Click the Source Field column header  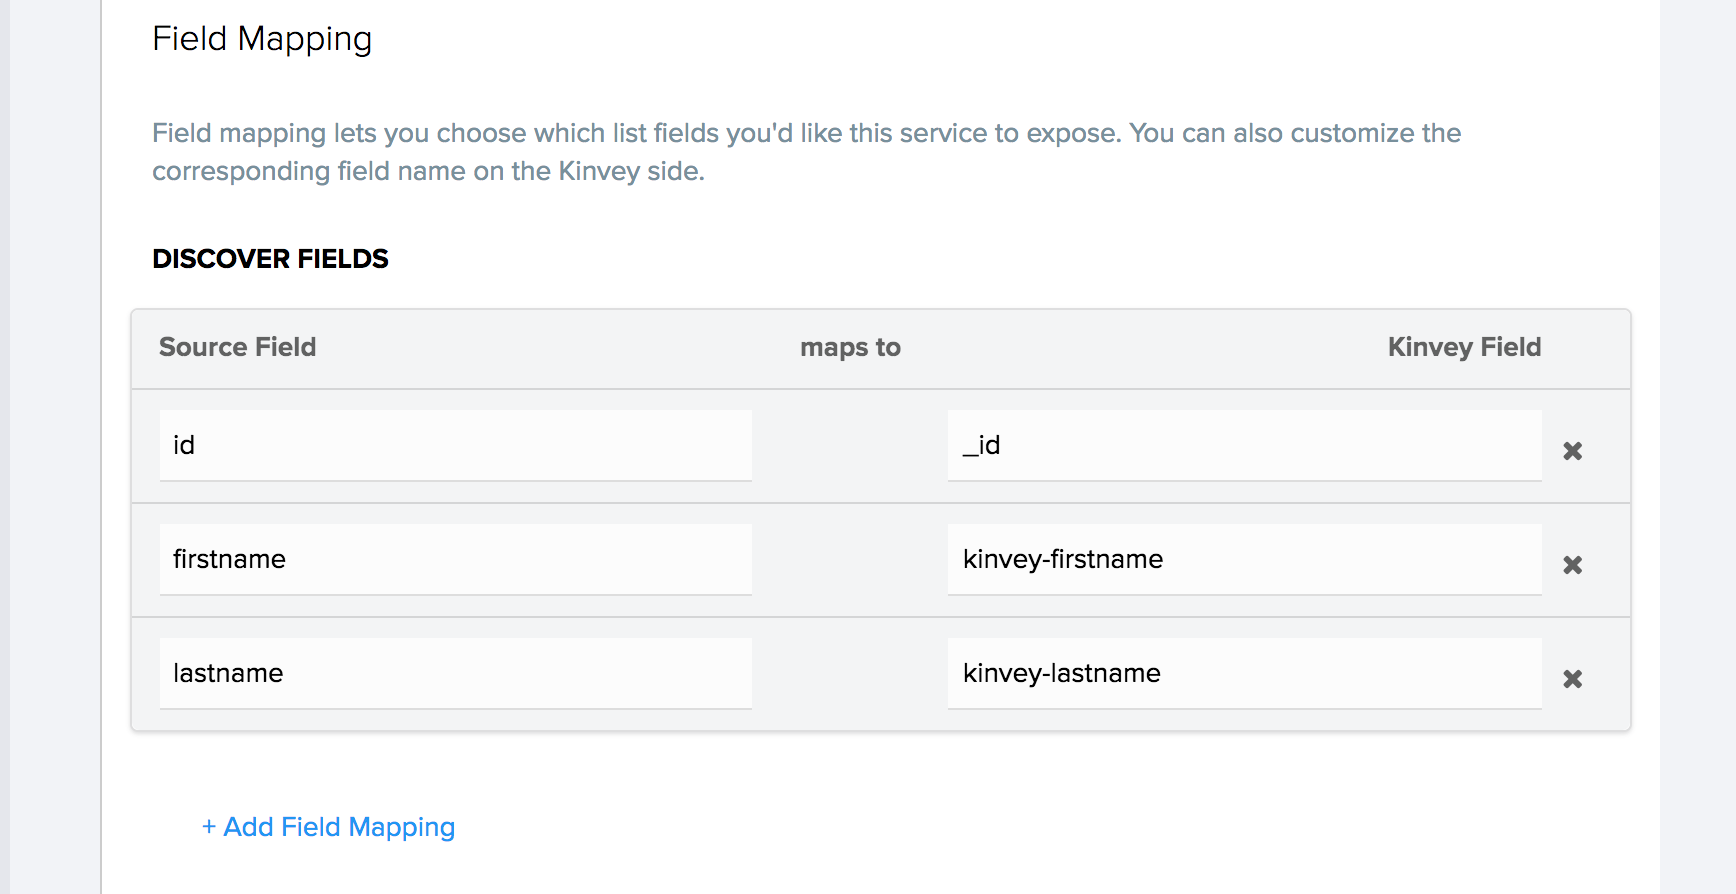237,347
